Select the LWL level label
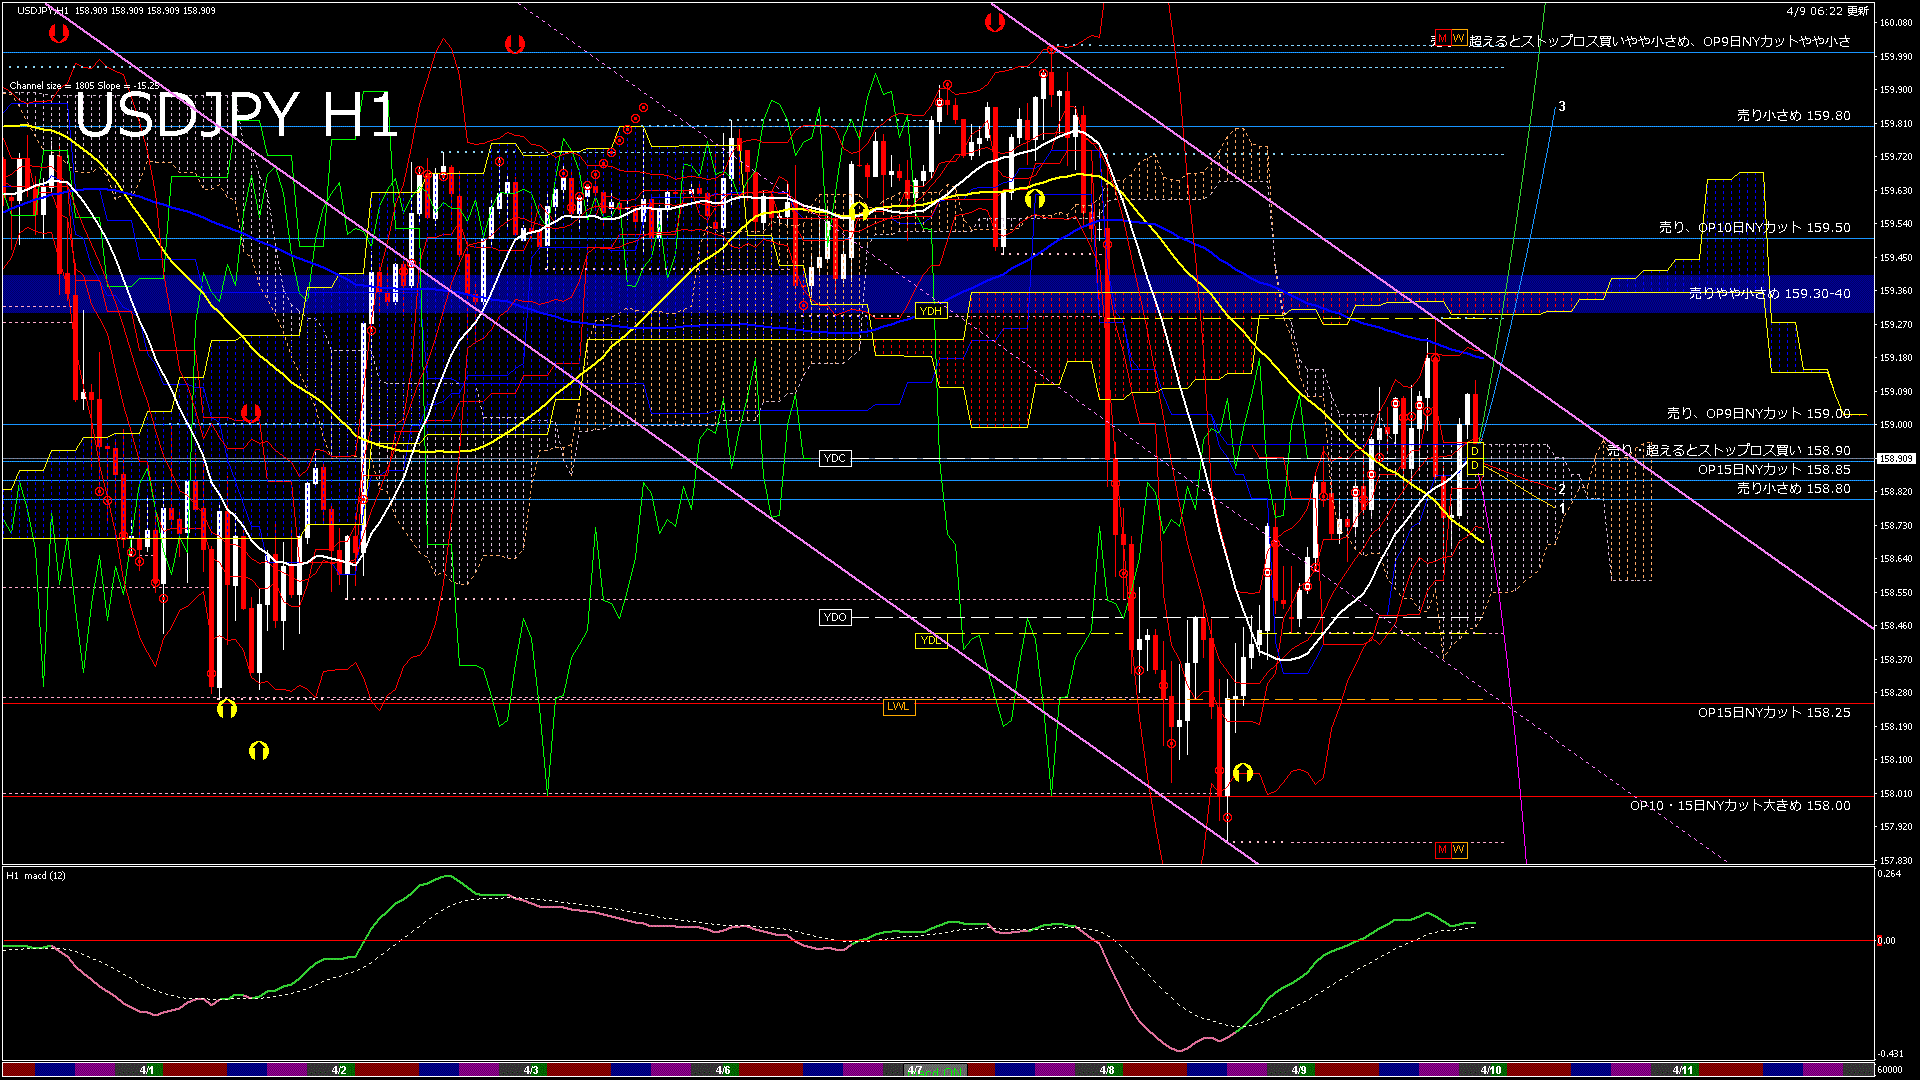Screen dimensions: 1920x1080 (898, 707)
